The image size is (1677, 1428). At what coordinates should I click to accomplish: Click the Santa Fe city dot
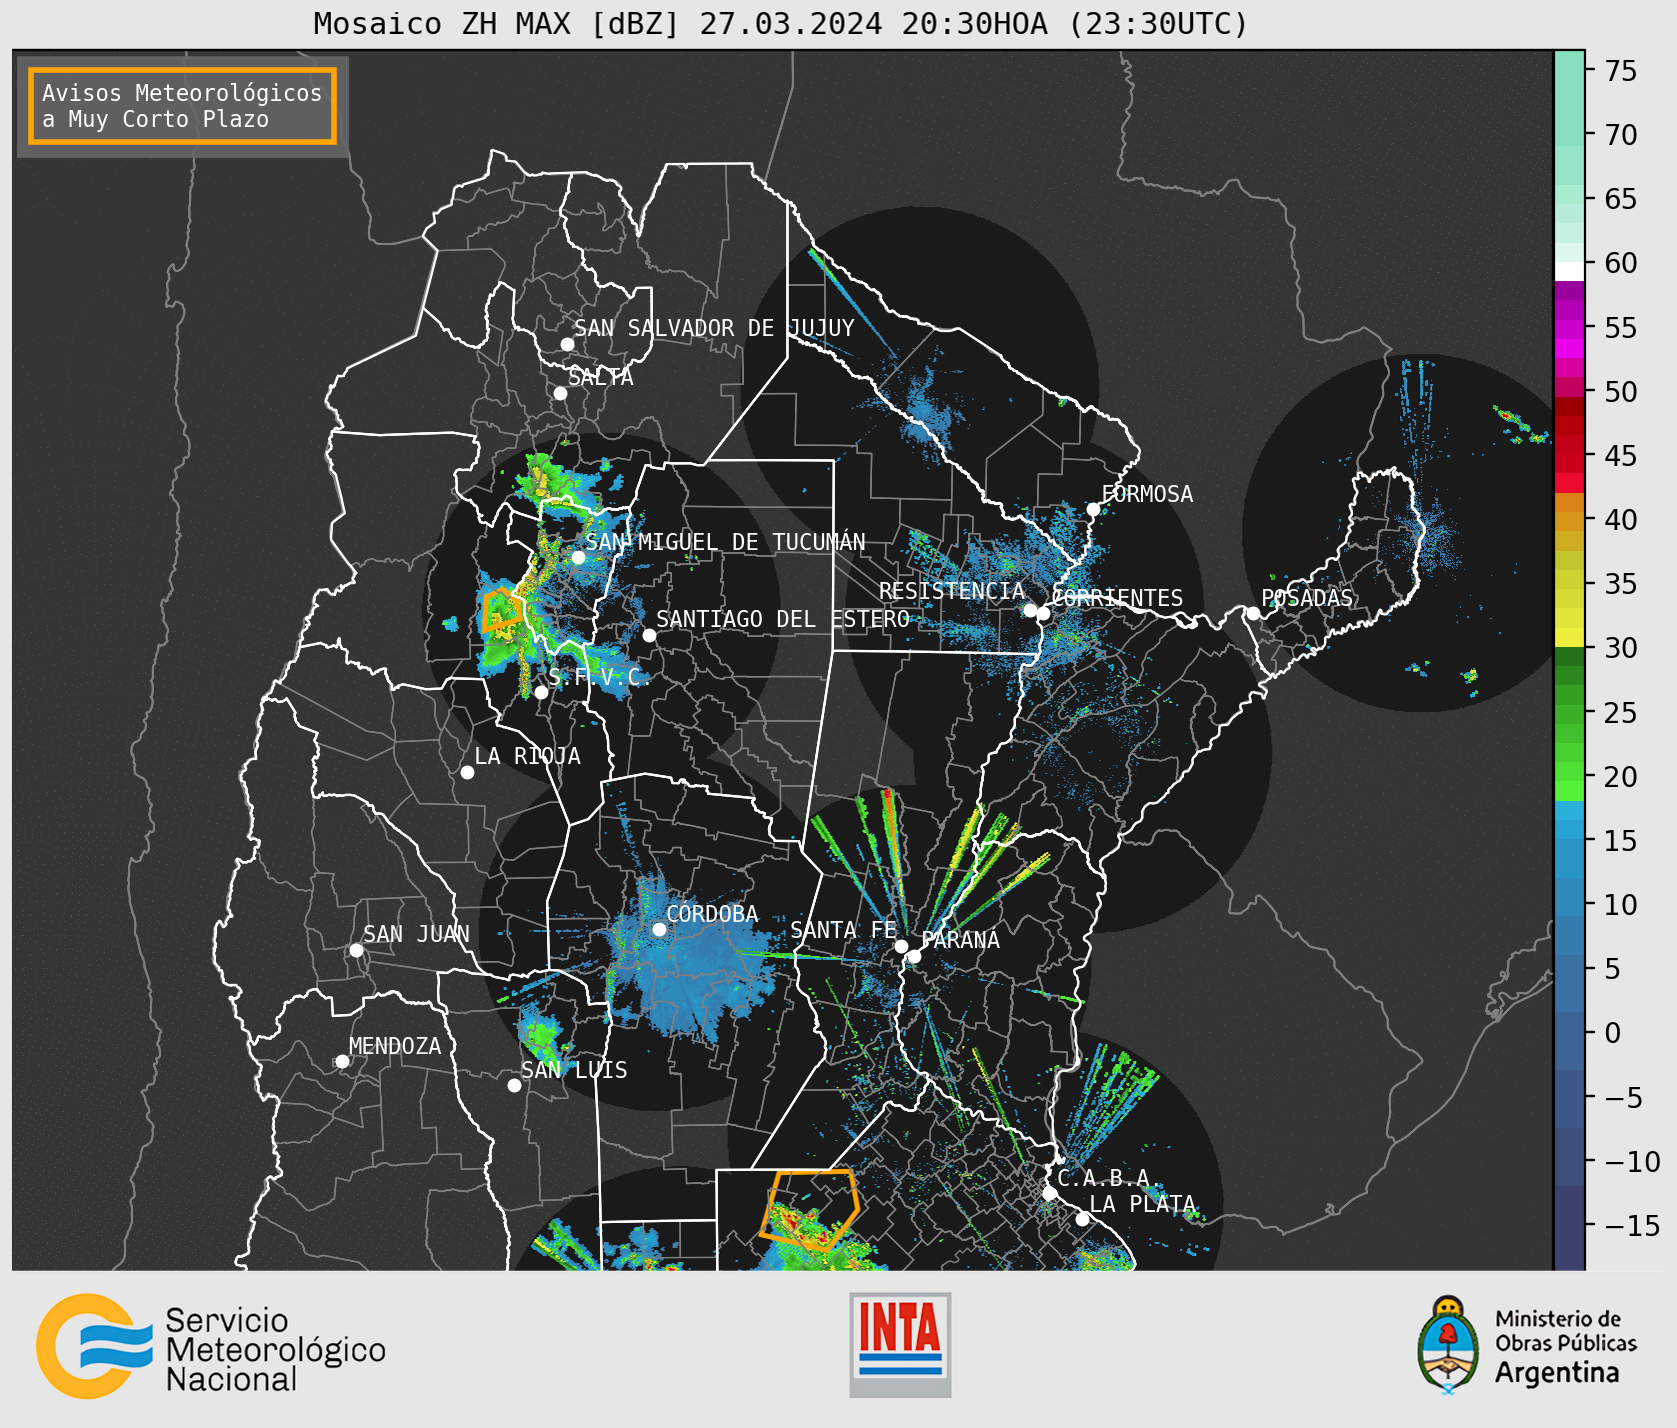tap(901, 946)
